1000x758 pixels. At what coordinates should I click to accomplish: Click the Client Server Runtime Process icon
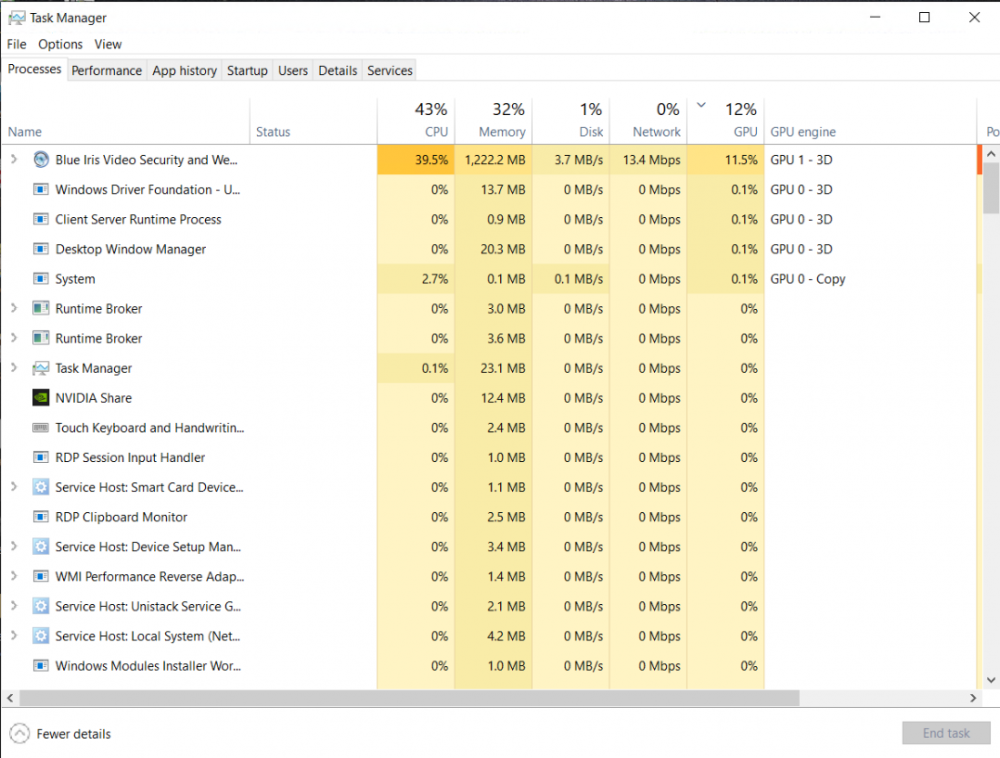pos(41,219)
